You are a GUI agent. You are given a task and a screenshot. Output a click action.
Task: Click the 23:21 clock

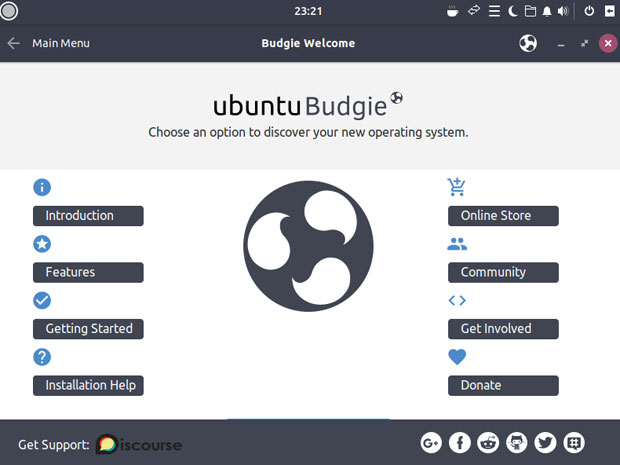coord(308,11)
